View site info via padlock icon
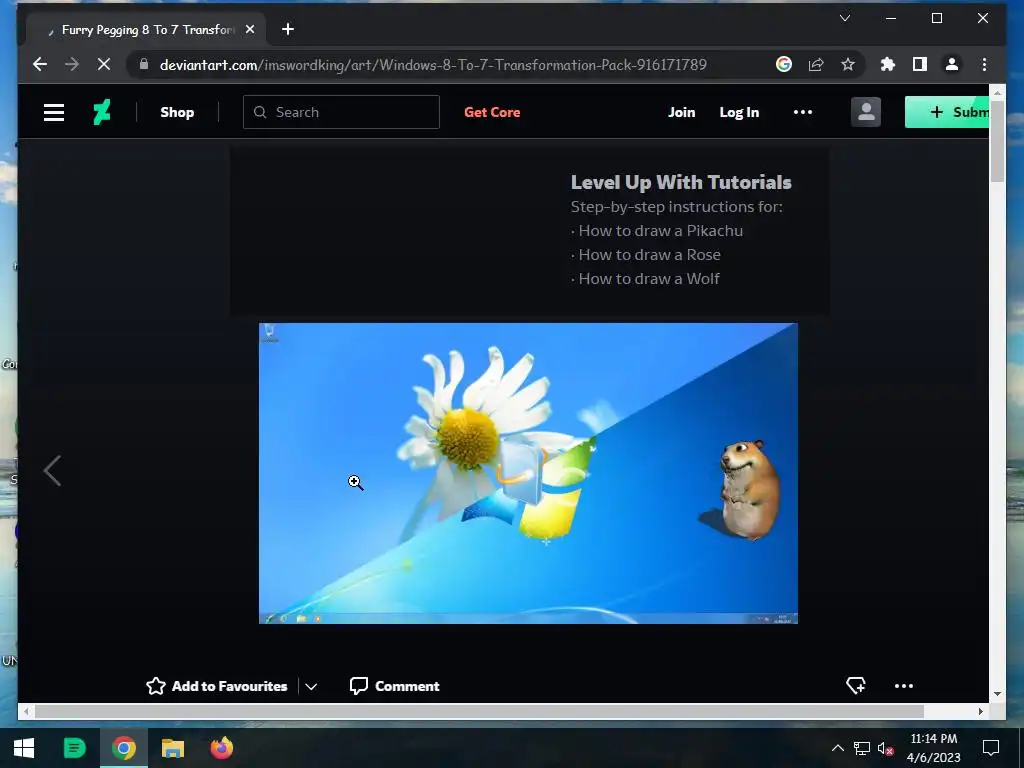 (x=144, y=64)
